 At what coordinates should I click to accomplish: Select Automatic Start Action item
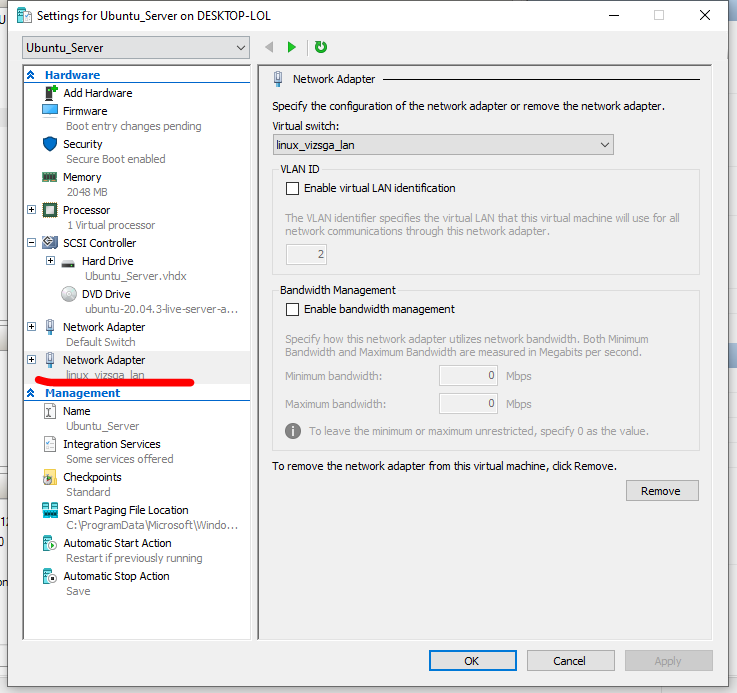coord(117,543)
